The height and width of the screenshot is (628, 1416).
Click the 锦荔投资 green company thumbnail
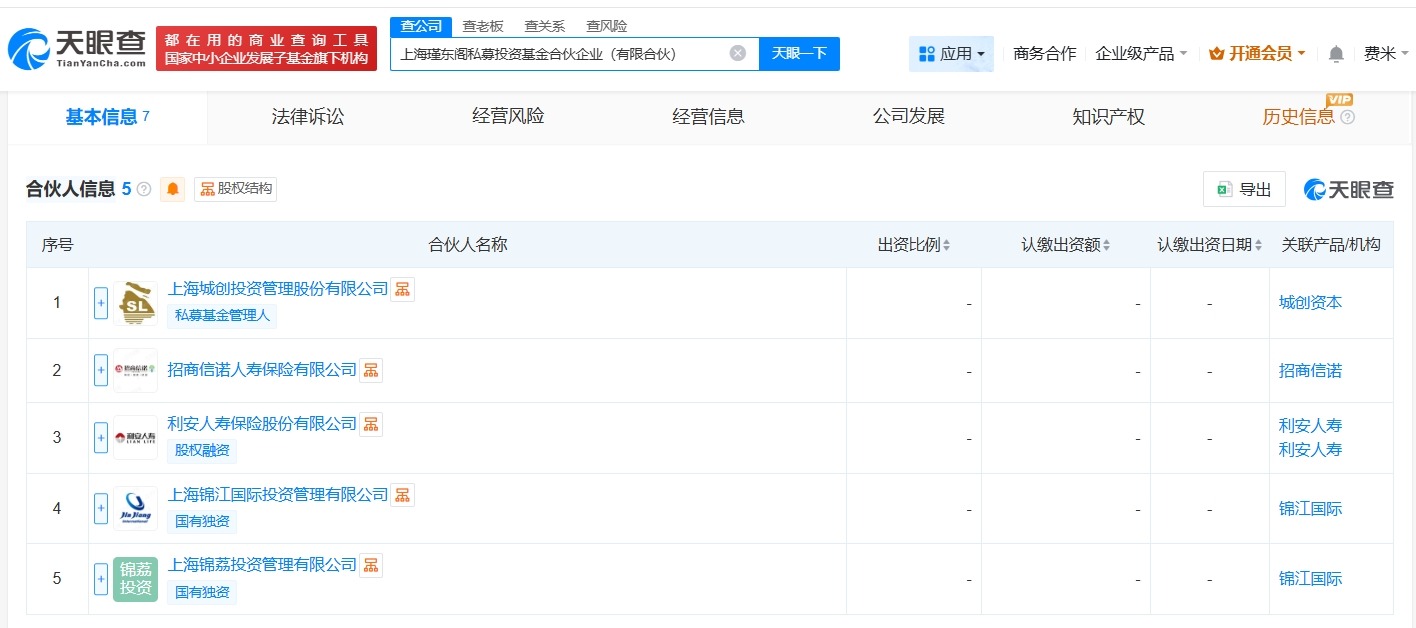pos(135,579)
